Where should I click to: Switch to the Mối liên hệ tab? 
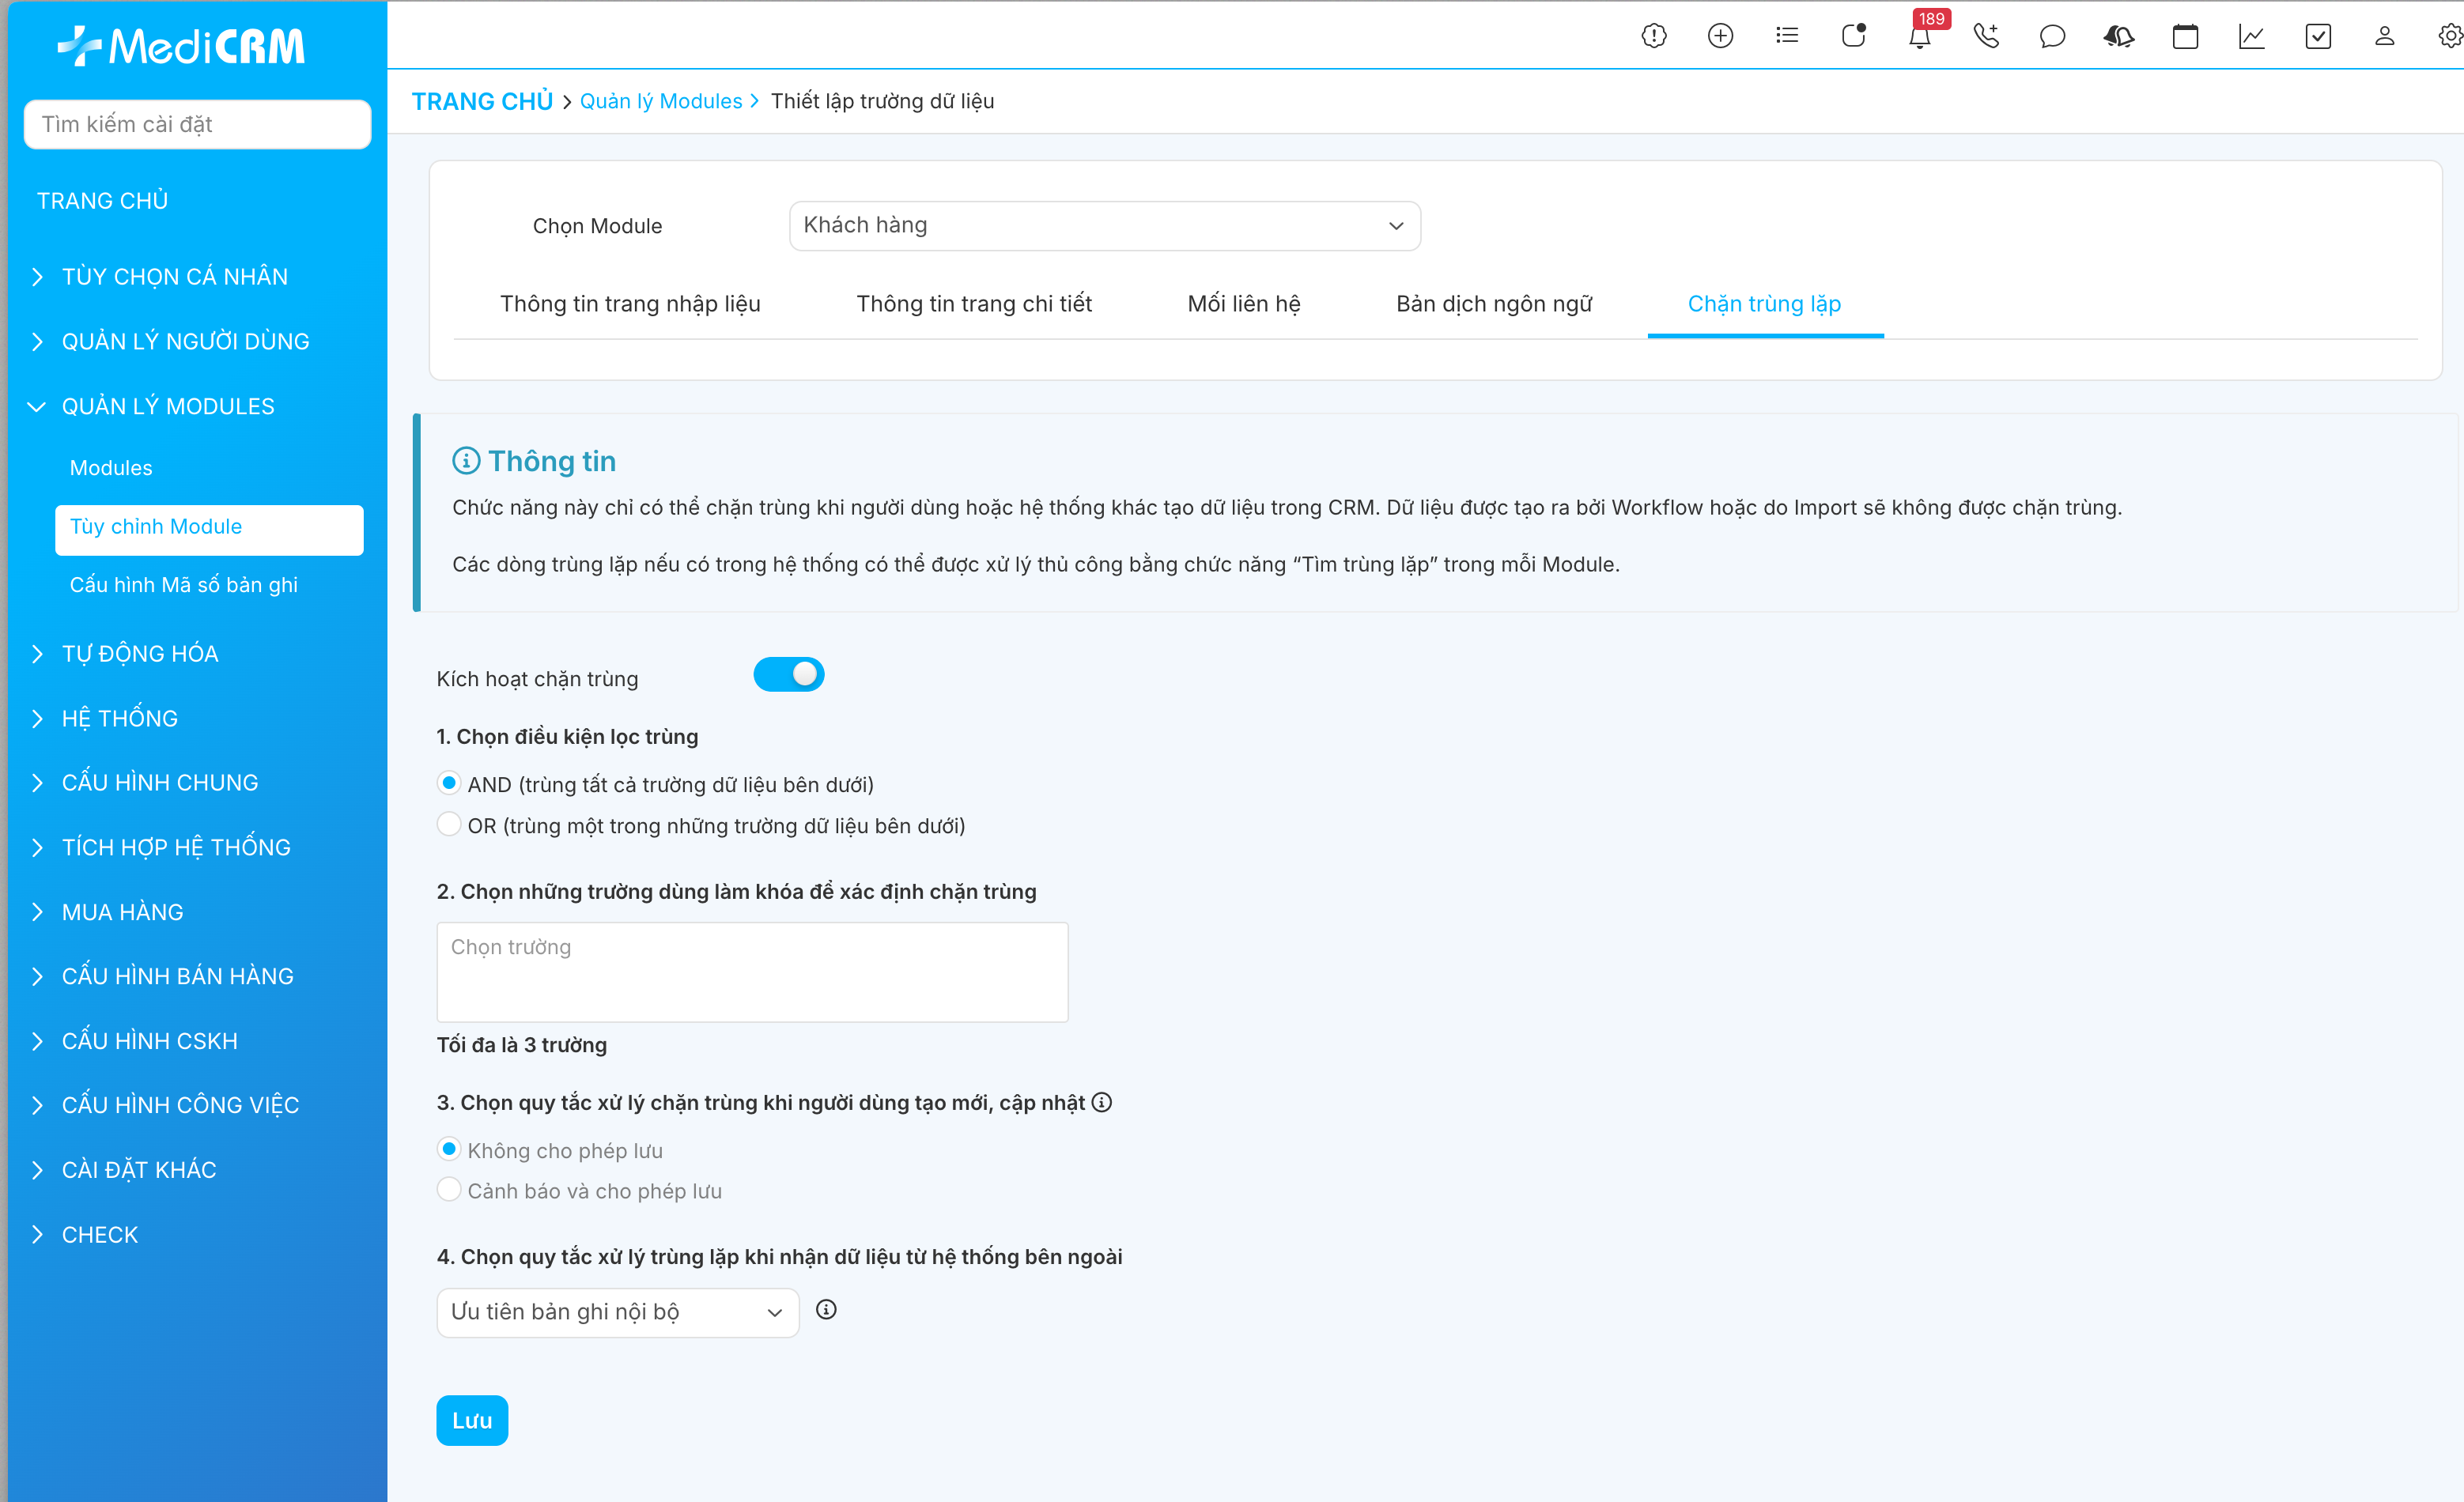1243,304
